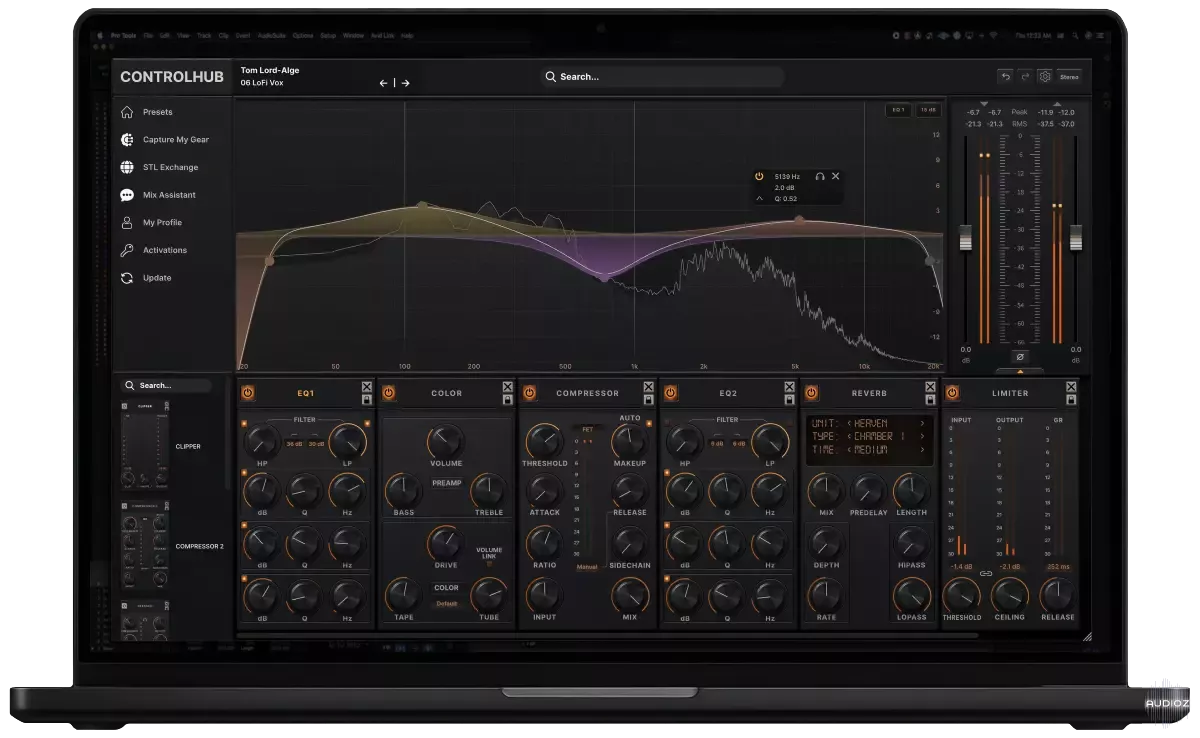The width and height of the screenshot is (1200, 738).
Task: Toggle power of the 5130 Hz band
Action: [759, 176]
